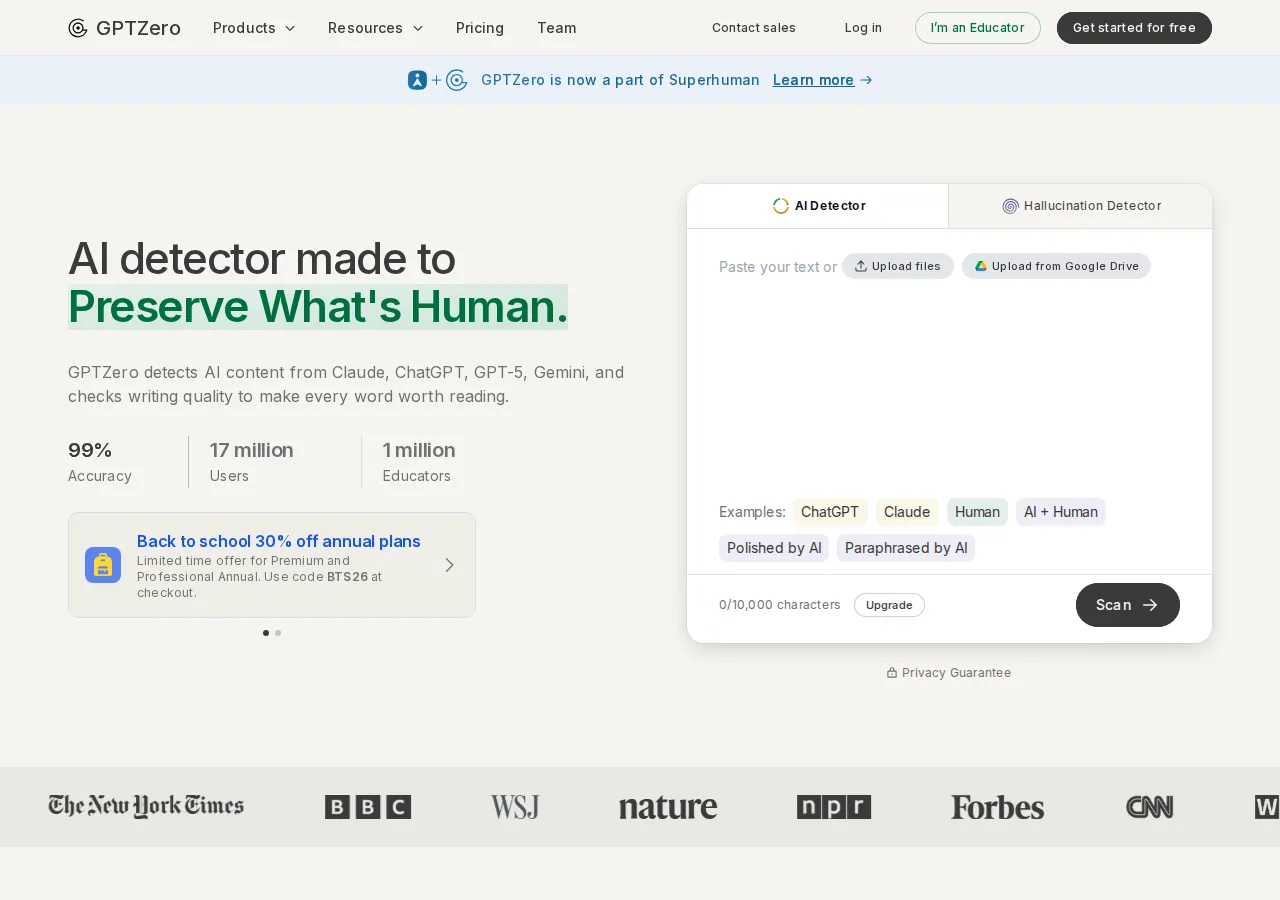
Task: Switch to the Hallucination Detector tab
Action: point(1081,206)
